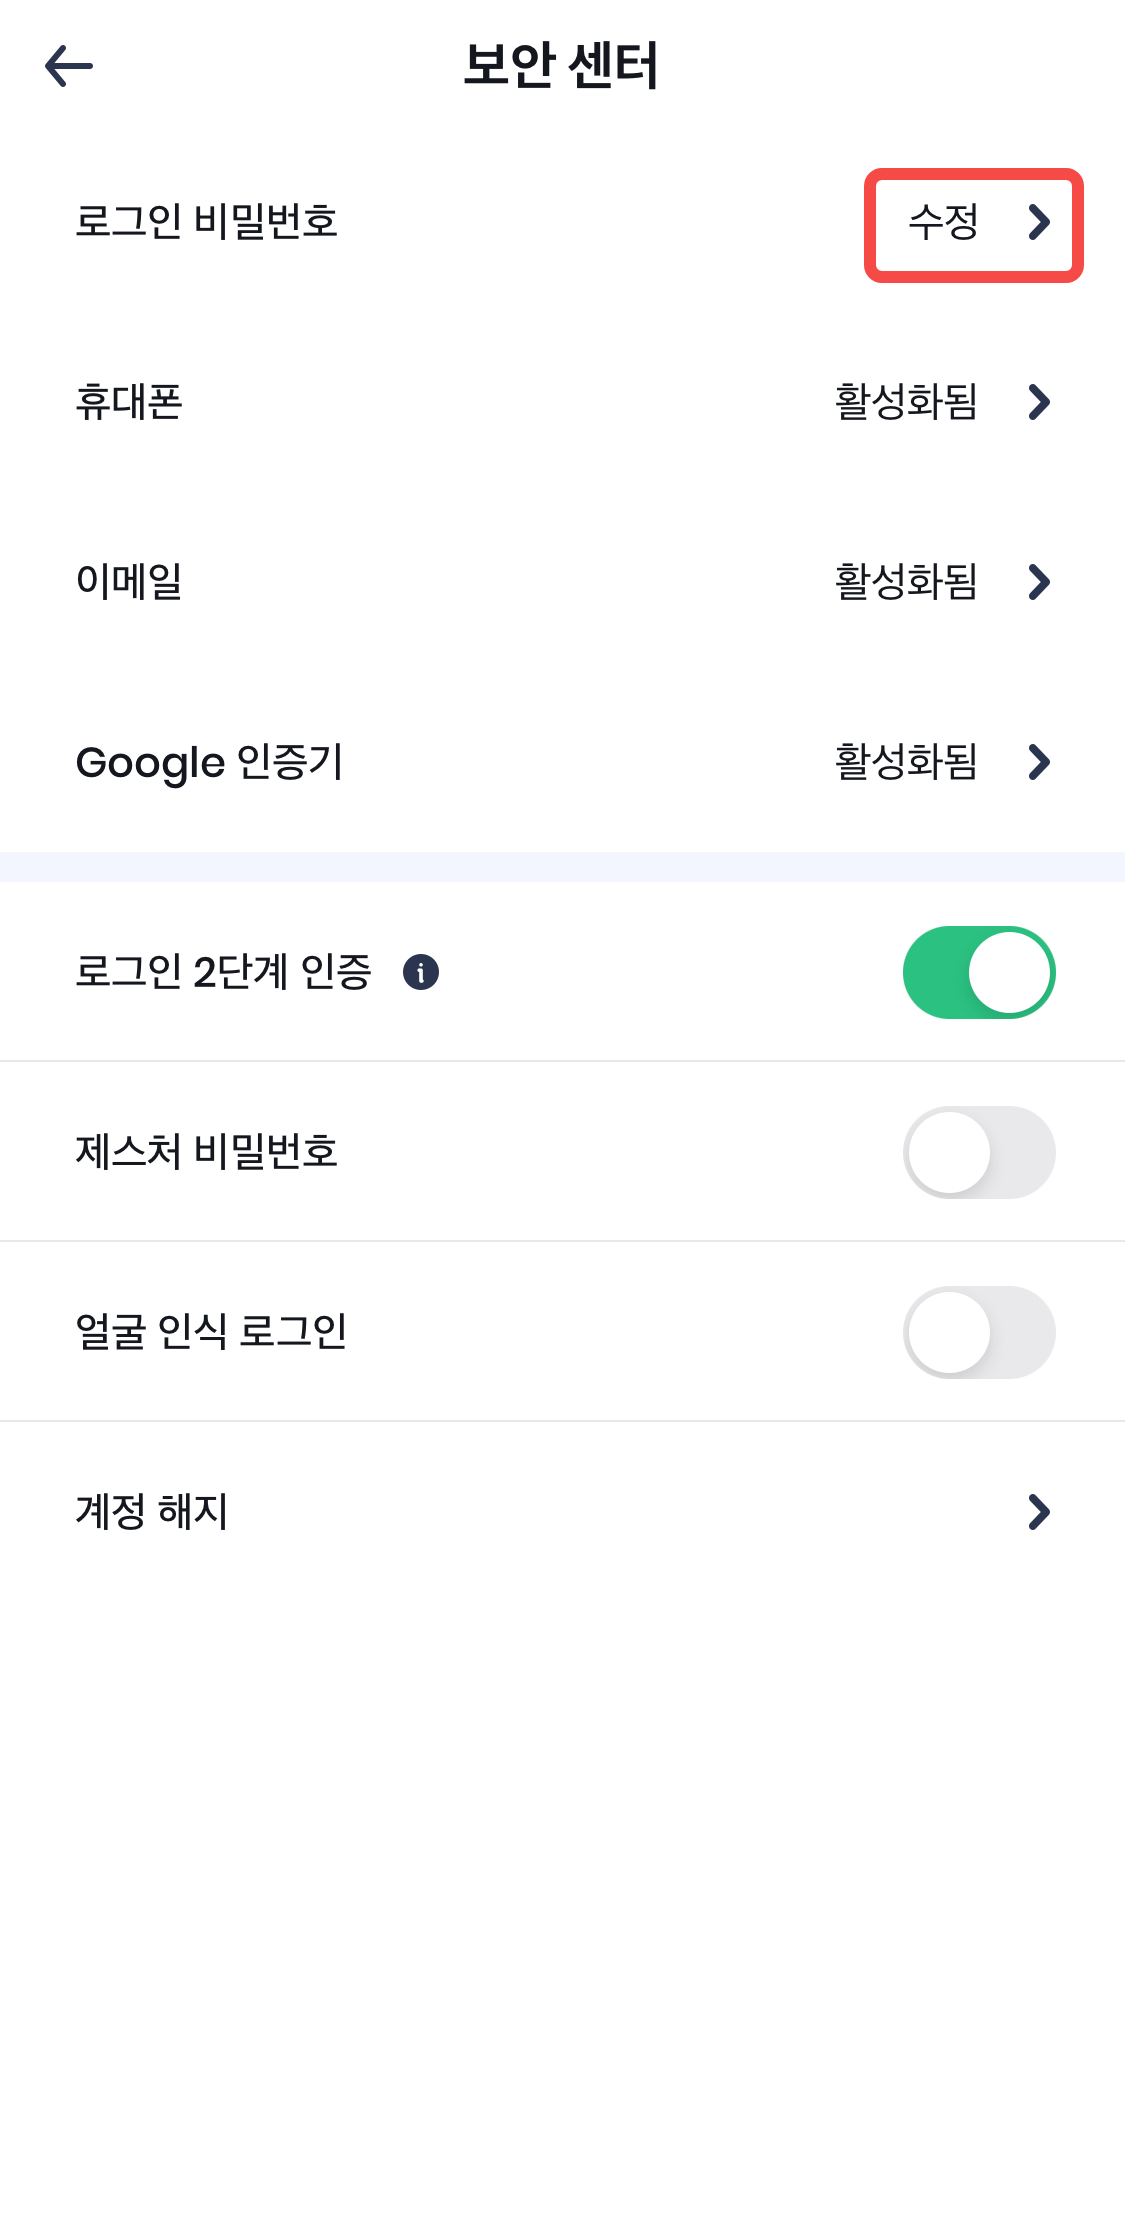Disable the 로그인 2단계 인증 toggle
Viewport: 1125px width, 2231px height.
[x=979, y=972]
